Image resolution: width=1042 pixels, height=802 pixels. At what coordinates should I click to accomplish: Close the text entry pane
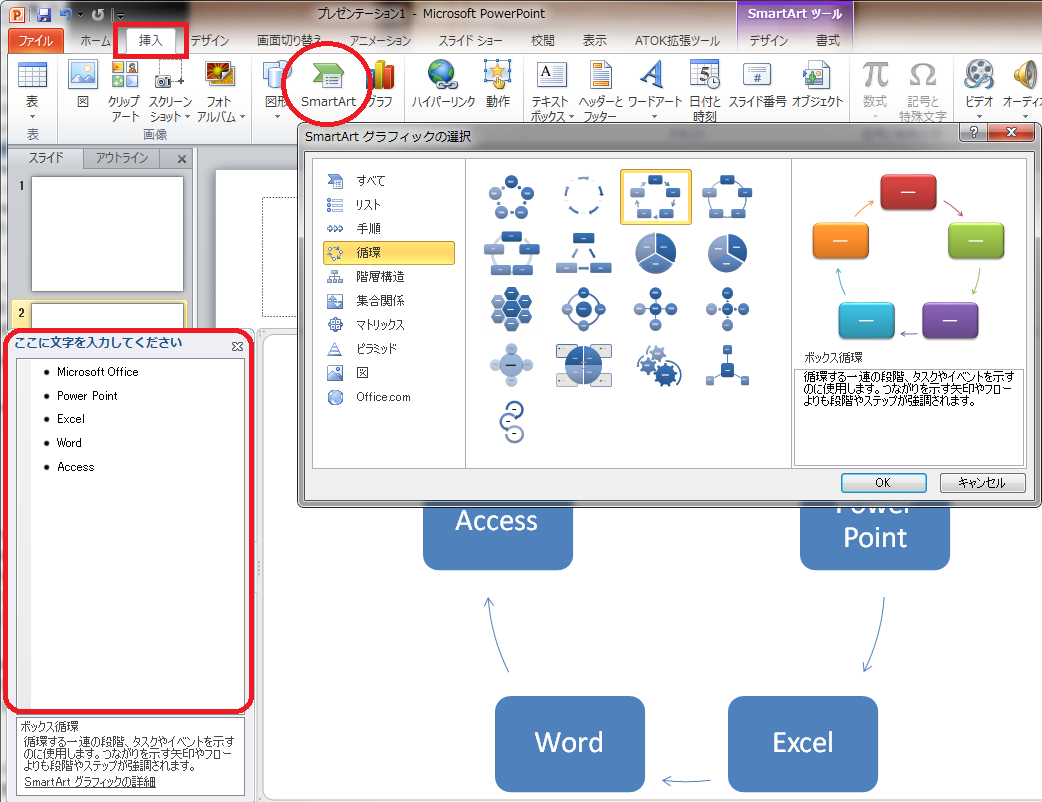click(x=237, y=346)
